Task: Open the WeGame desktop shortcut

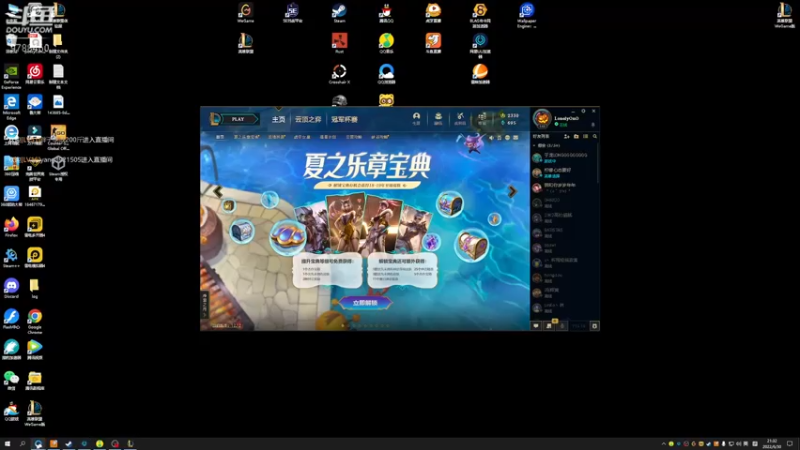Action: pos(245,13)
